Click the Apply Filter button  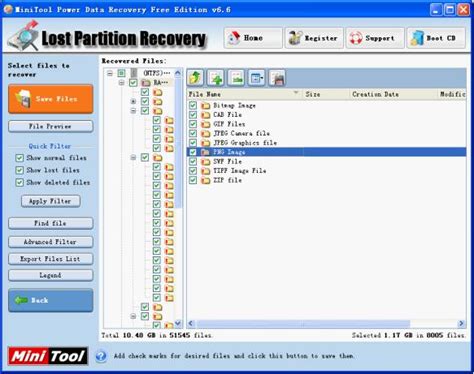[x=51, y=201]
